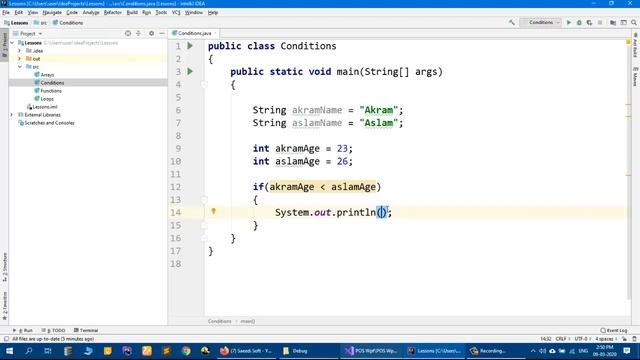Toggle the Favorites tool window side tab

pos(4,306)
